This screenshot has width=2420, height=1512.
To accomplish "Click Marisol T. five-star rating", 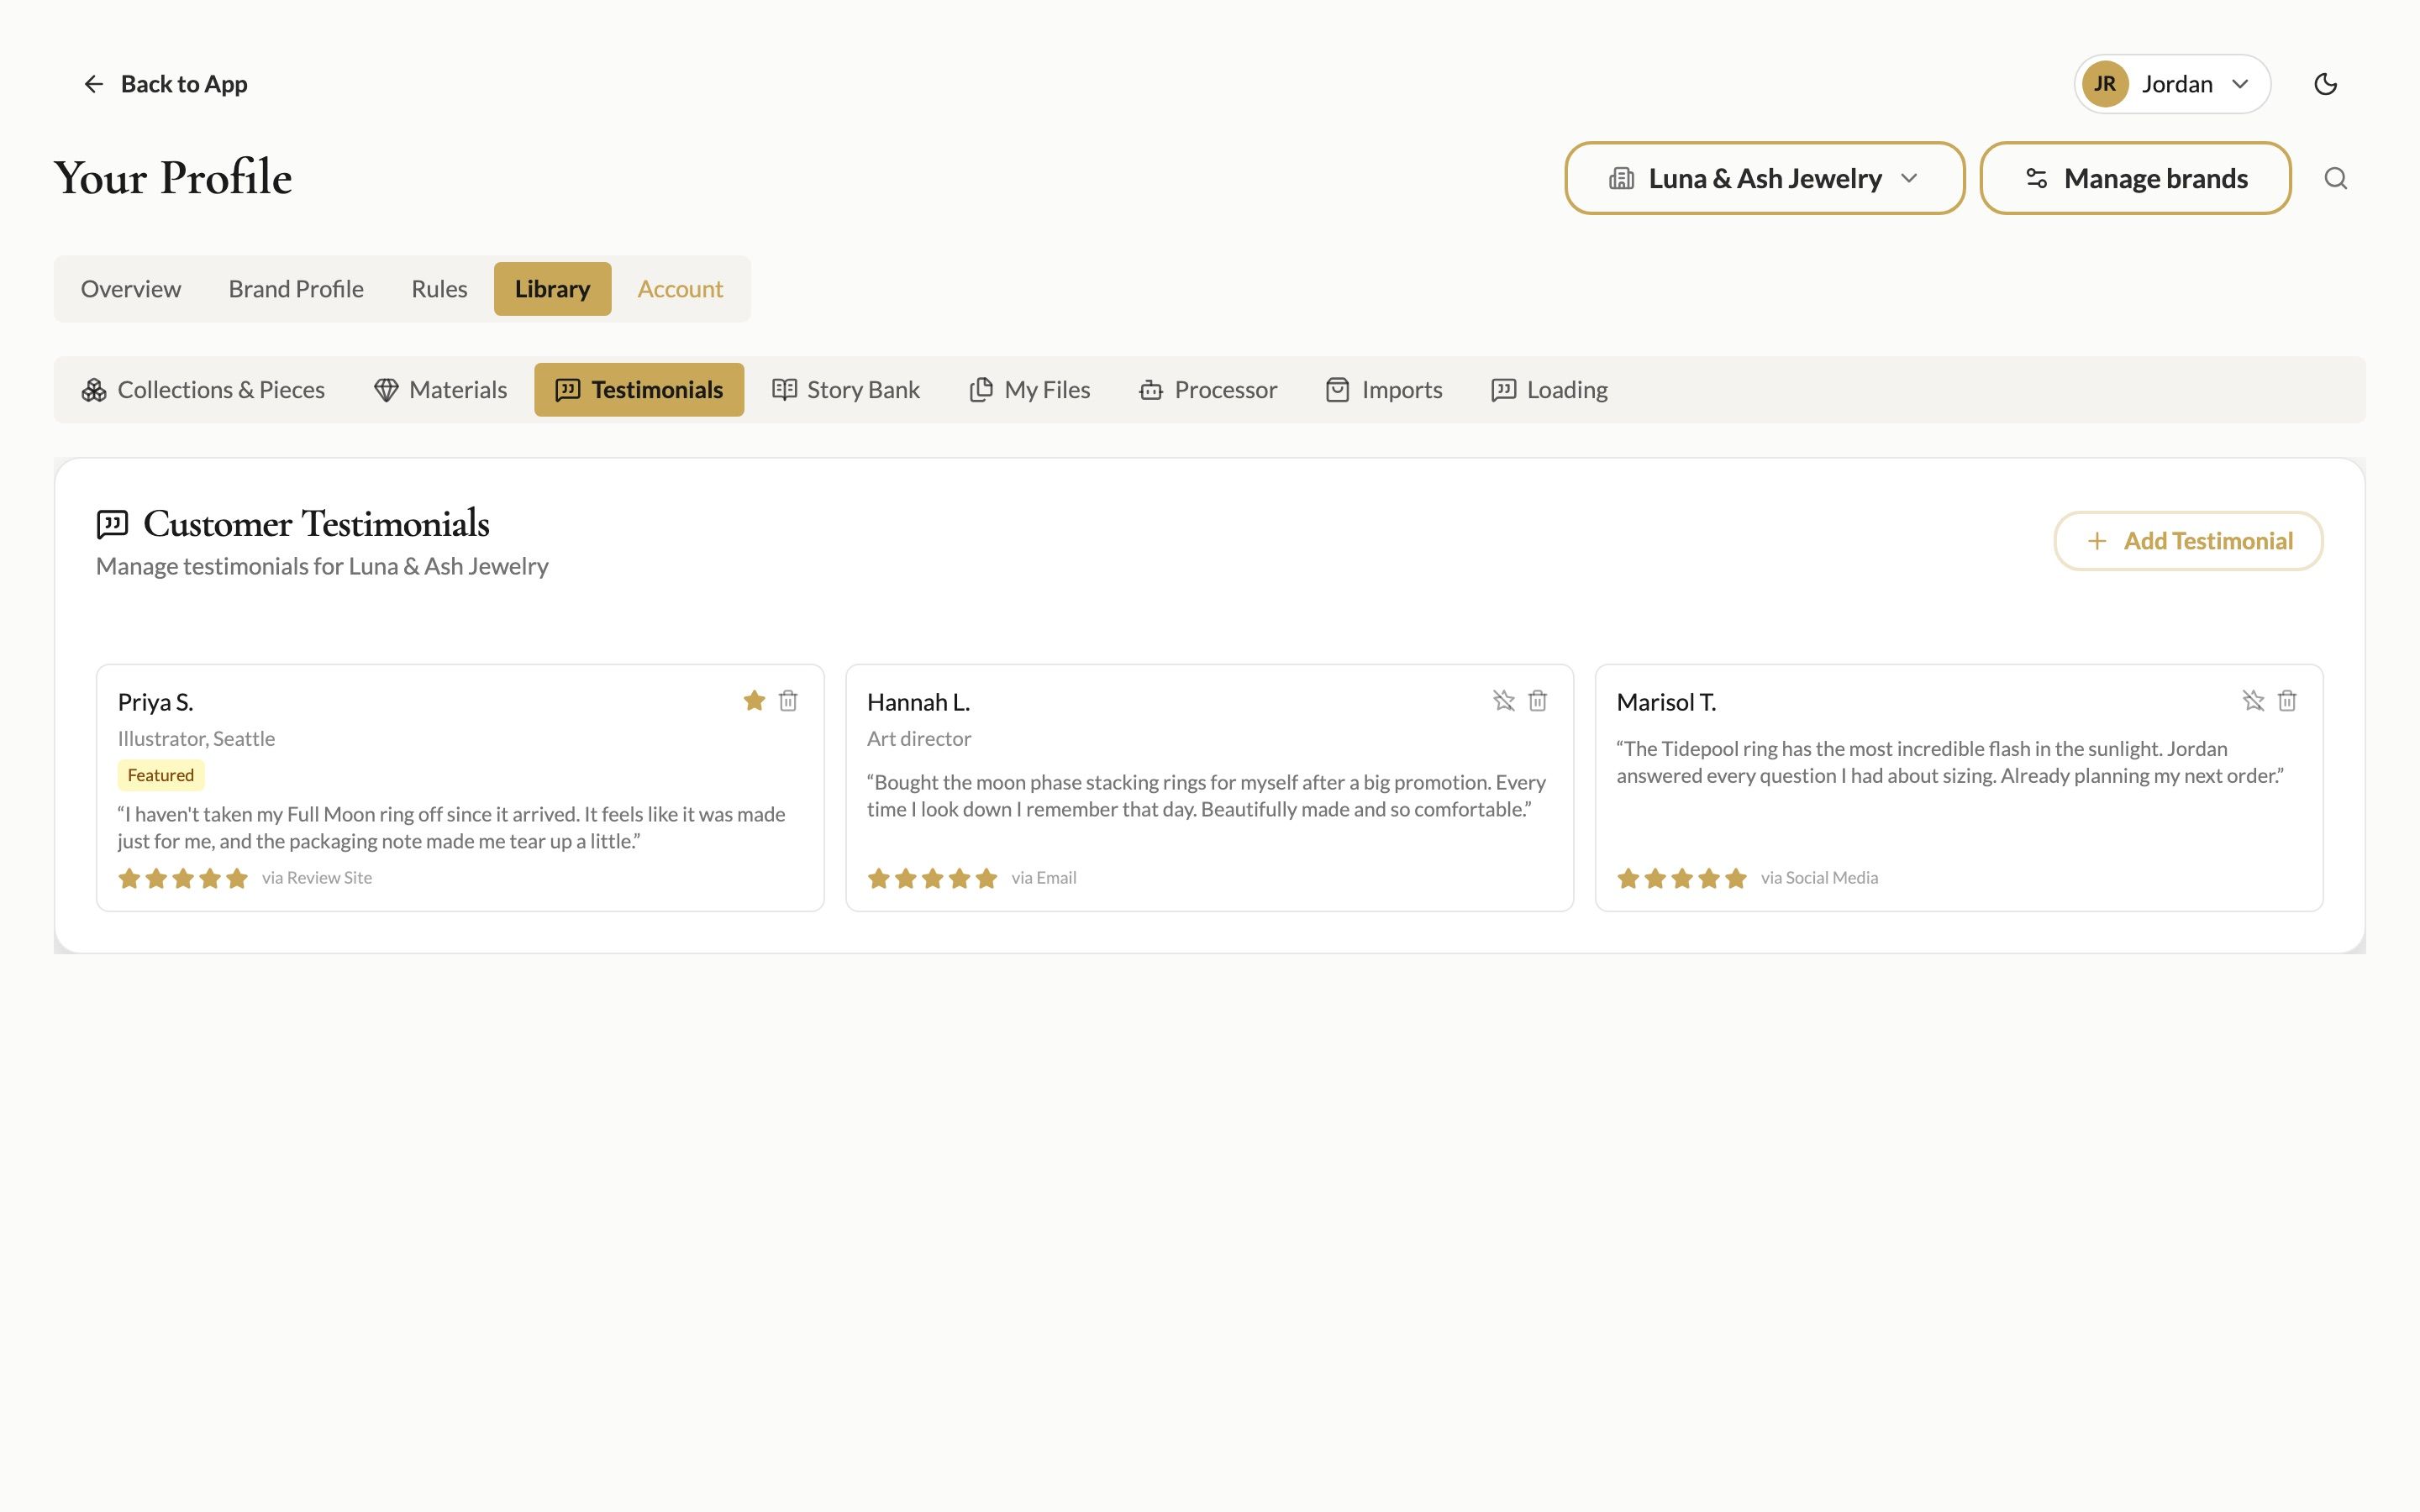I will coord(1682,879).
